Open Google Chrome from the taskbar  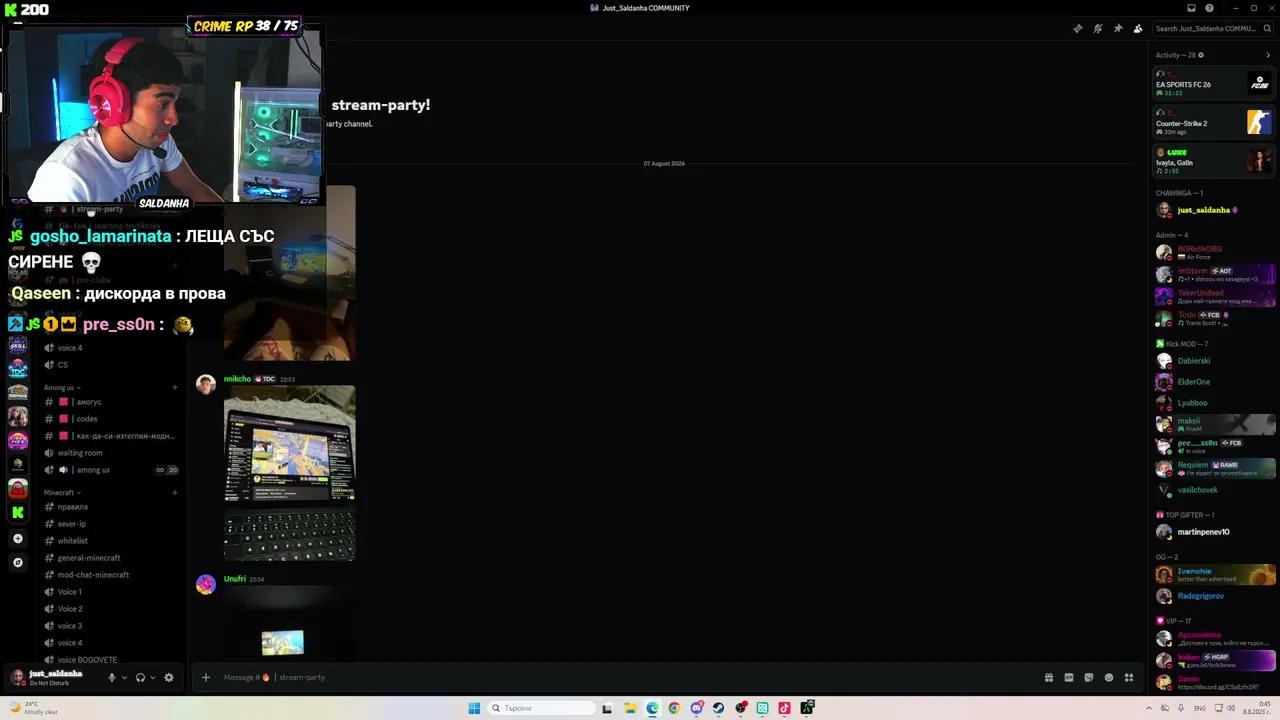click(674, 708)
